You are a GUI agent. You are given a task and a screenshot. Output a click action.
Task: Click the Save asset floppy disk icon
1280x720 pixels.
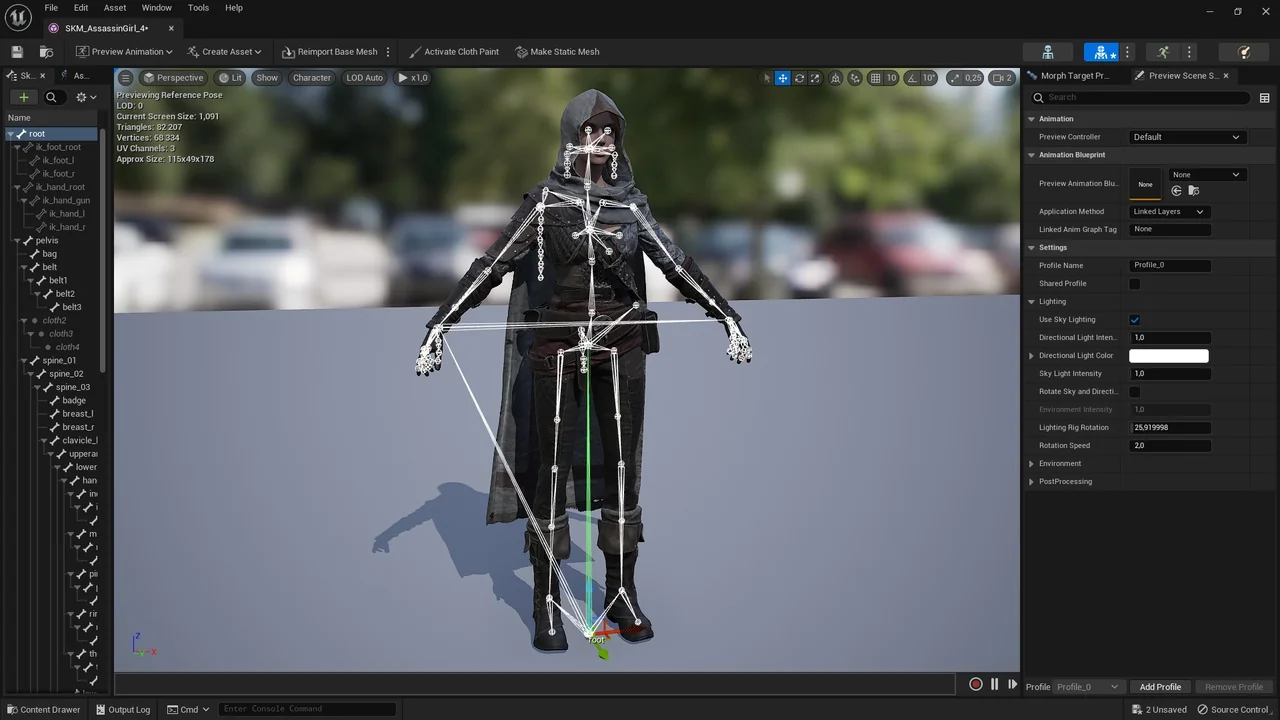coord(17,52)
